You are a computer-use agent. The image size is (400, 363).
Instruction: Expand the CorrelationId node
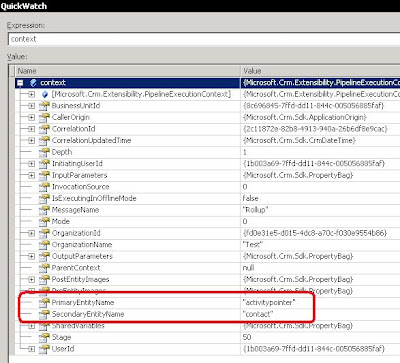coord(31,129)
